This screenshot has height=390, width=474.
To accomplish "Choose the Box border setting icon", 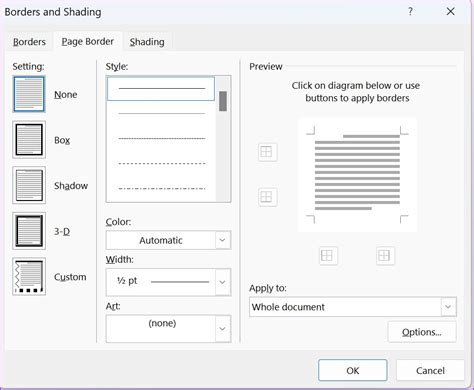I will pos(29,140).
